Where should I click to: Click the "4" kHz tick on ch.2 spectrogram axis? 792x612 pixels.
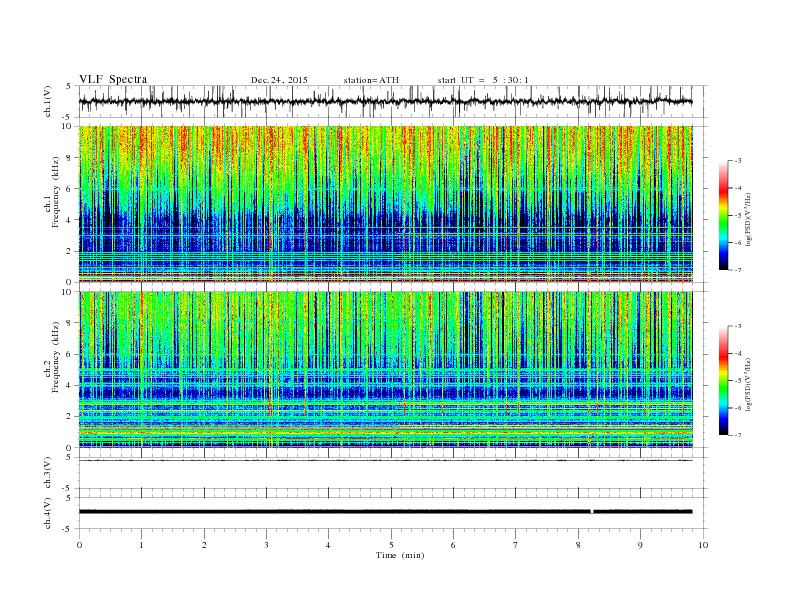tap(69, 386)
